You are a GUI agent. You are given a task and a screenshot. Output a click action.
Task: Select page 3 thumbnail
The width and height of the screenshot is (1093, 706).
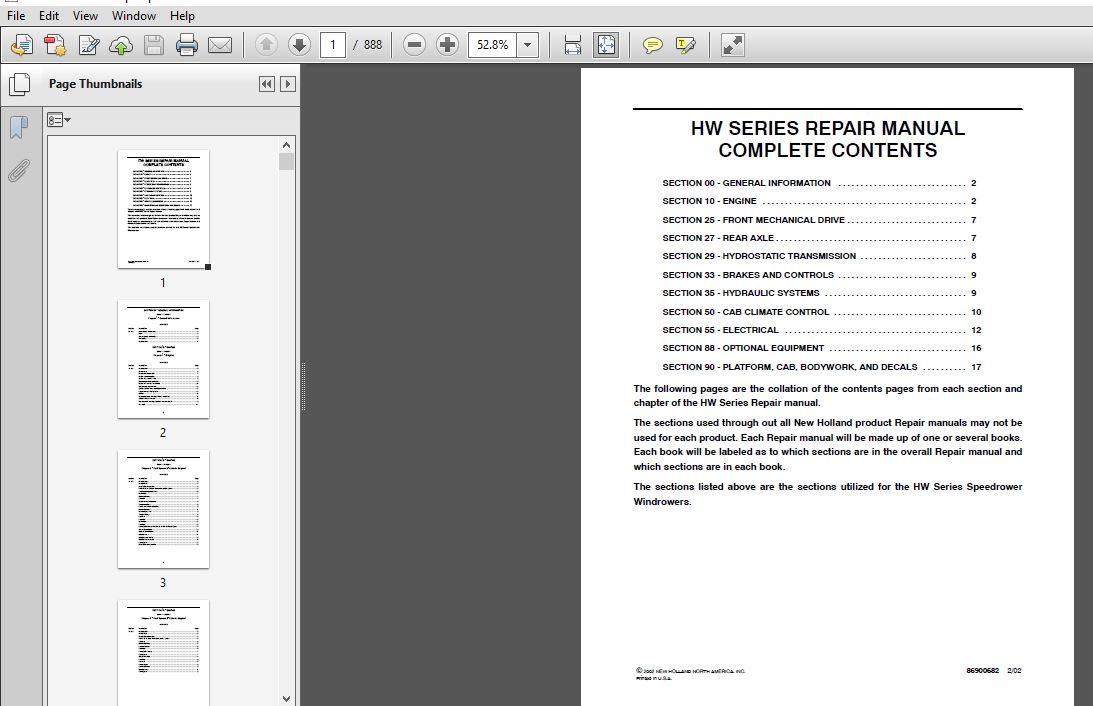[163, 509]
